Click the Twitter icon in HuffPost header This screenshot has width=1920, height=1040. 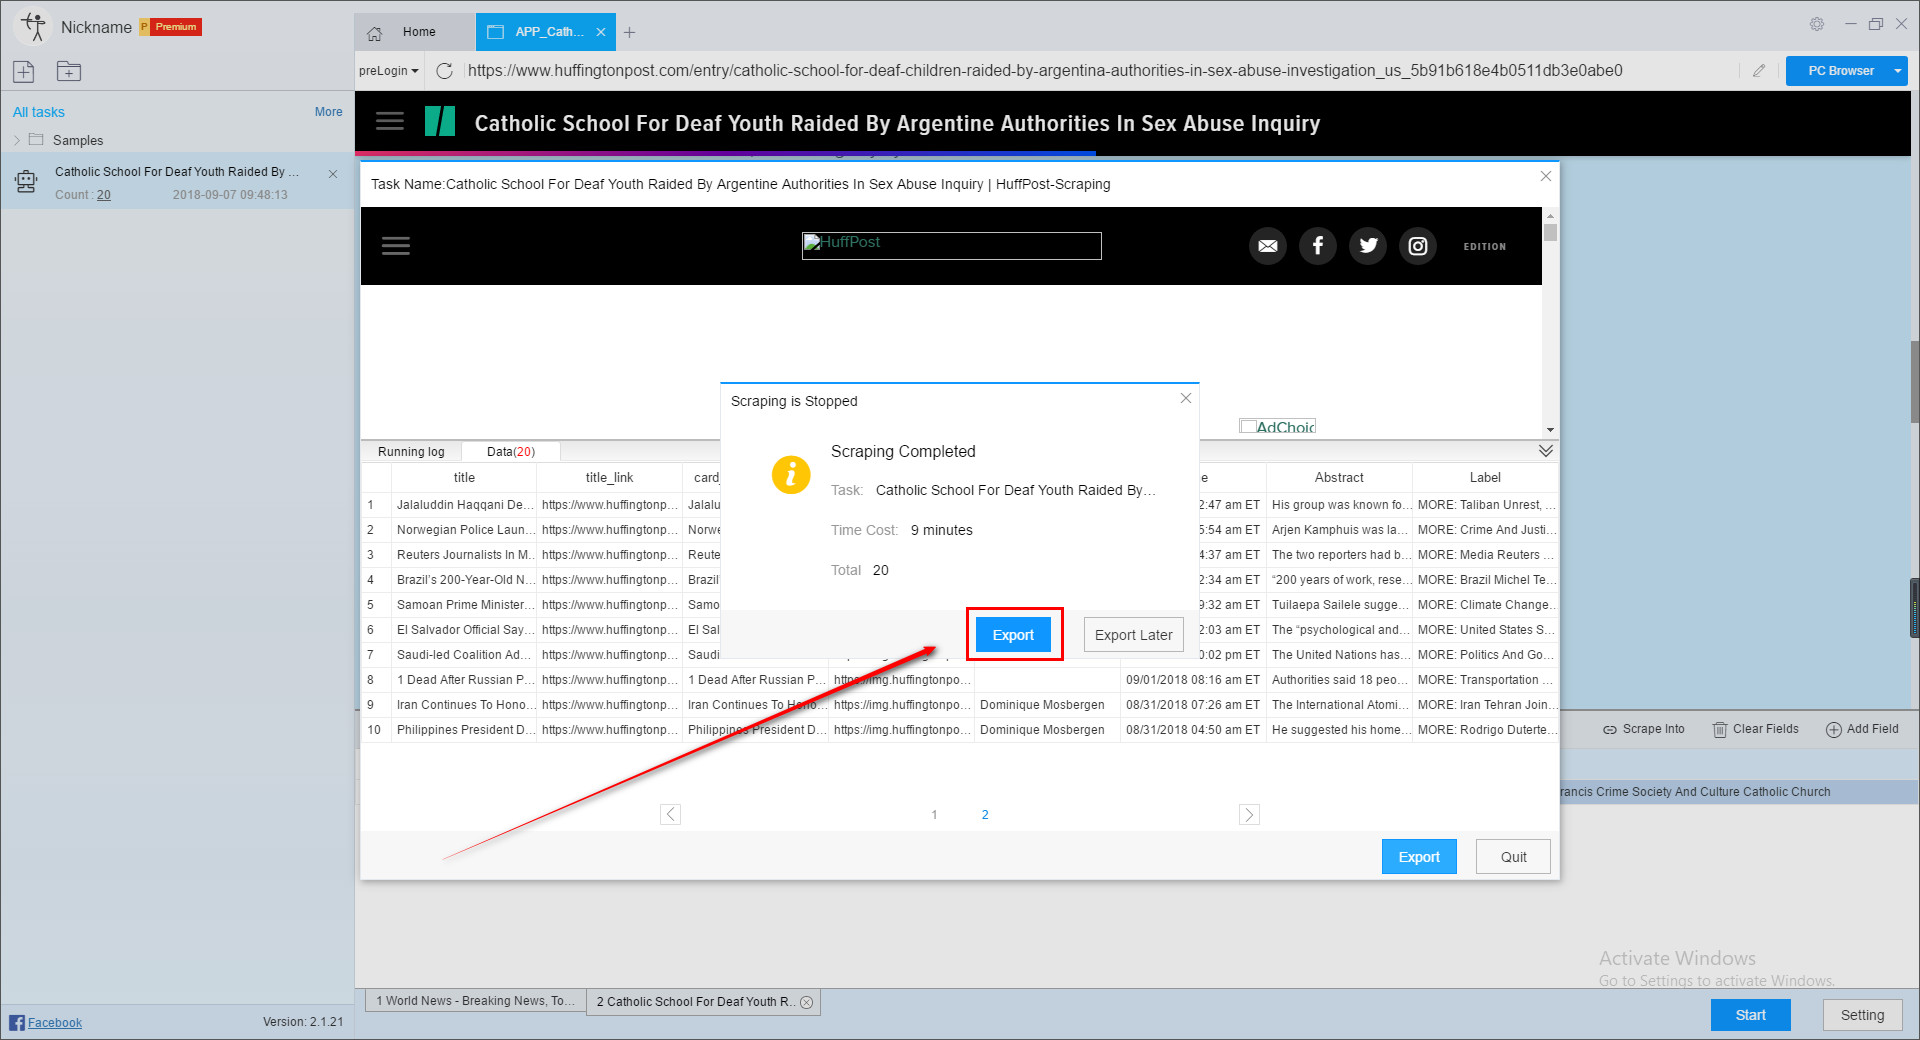click(x=1368, y=246)
